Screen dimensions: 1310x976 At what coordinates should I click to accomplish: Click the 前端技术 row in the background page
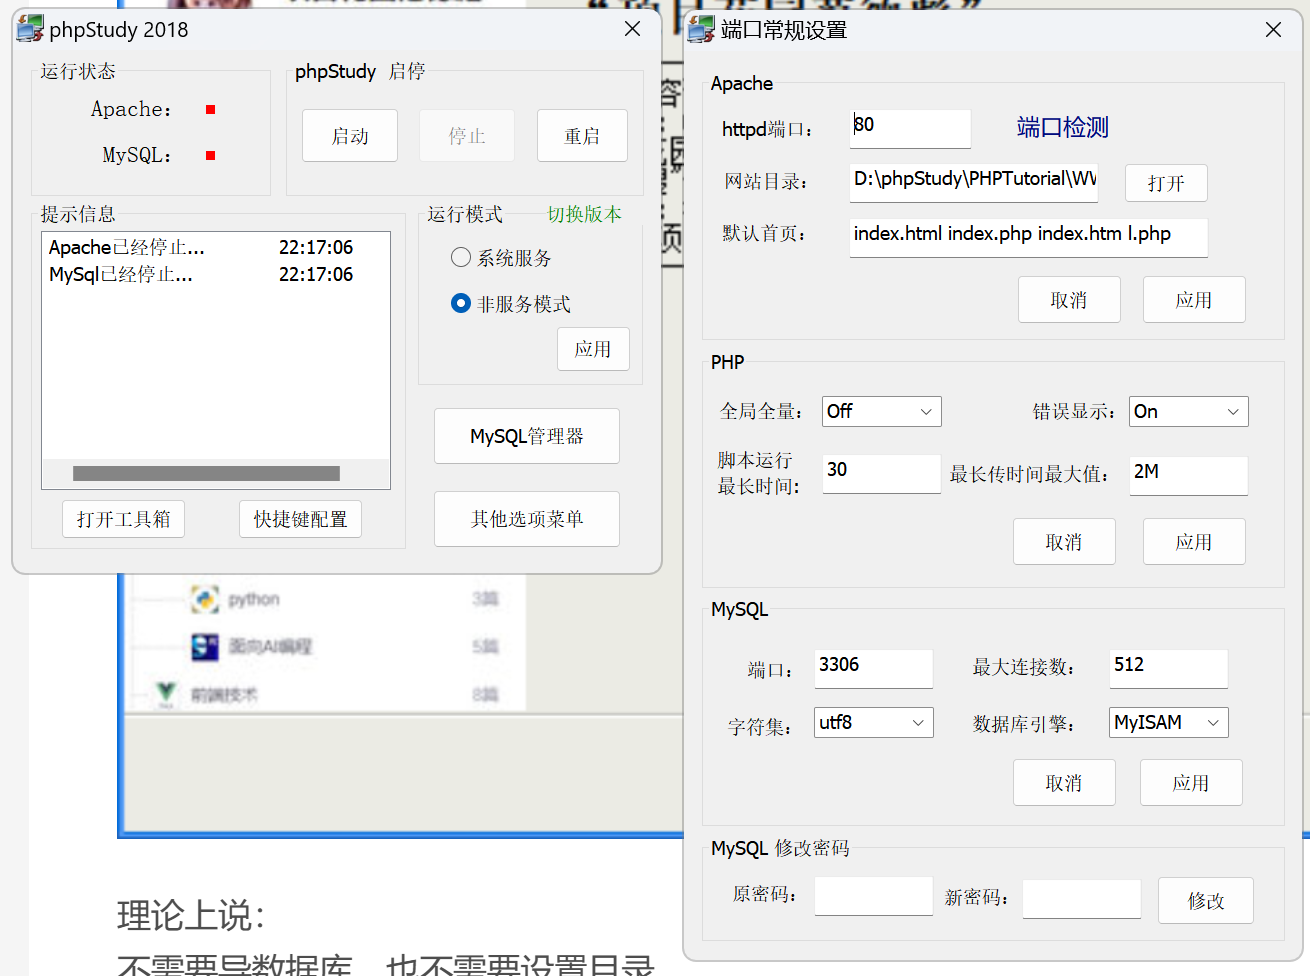click(x=326, y=694)
